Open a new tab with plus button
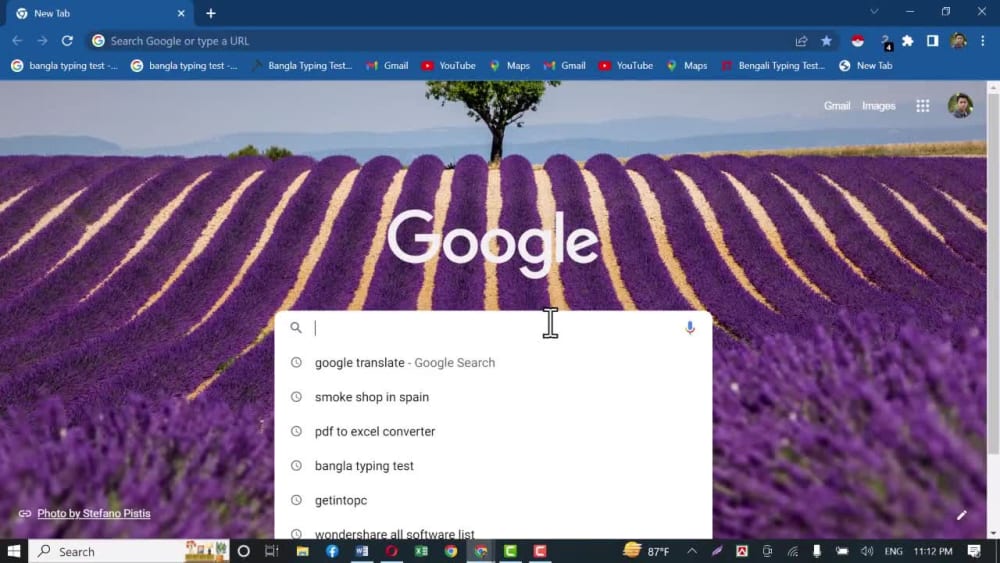1000x563 pixels. click(x=211, y=13)
